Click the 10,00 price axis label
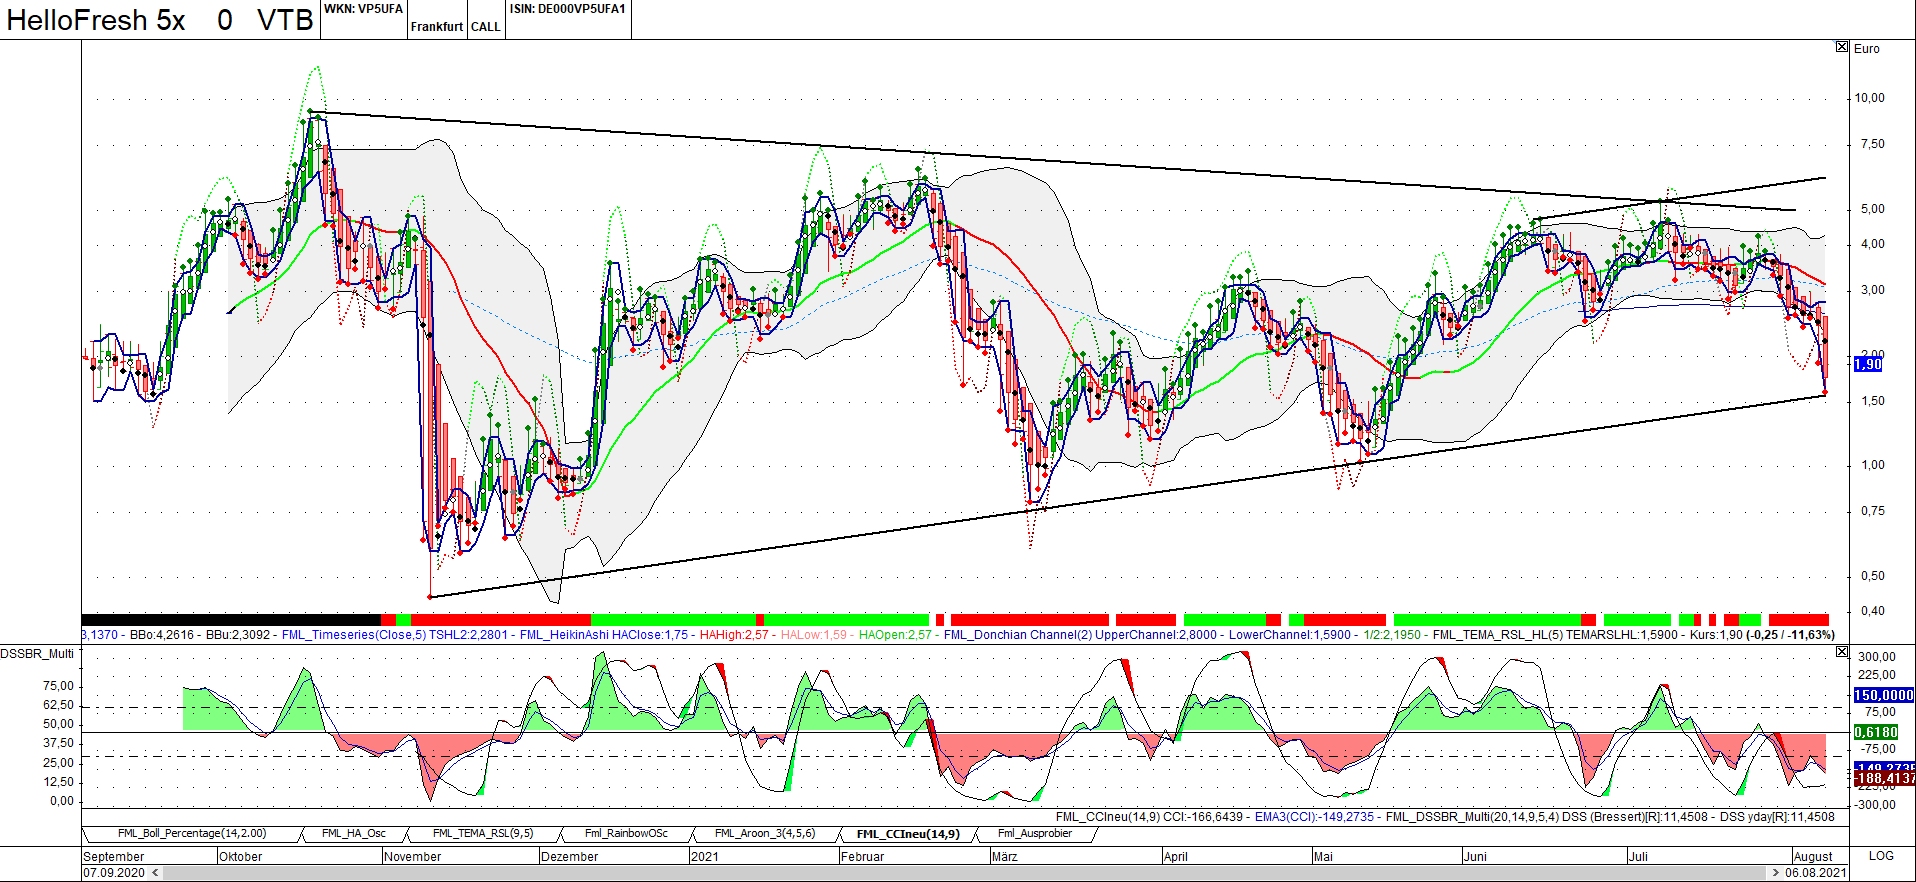Screen dimensions: 1916x882 [1869, 98]
